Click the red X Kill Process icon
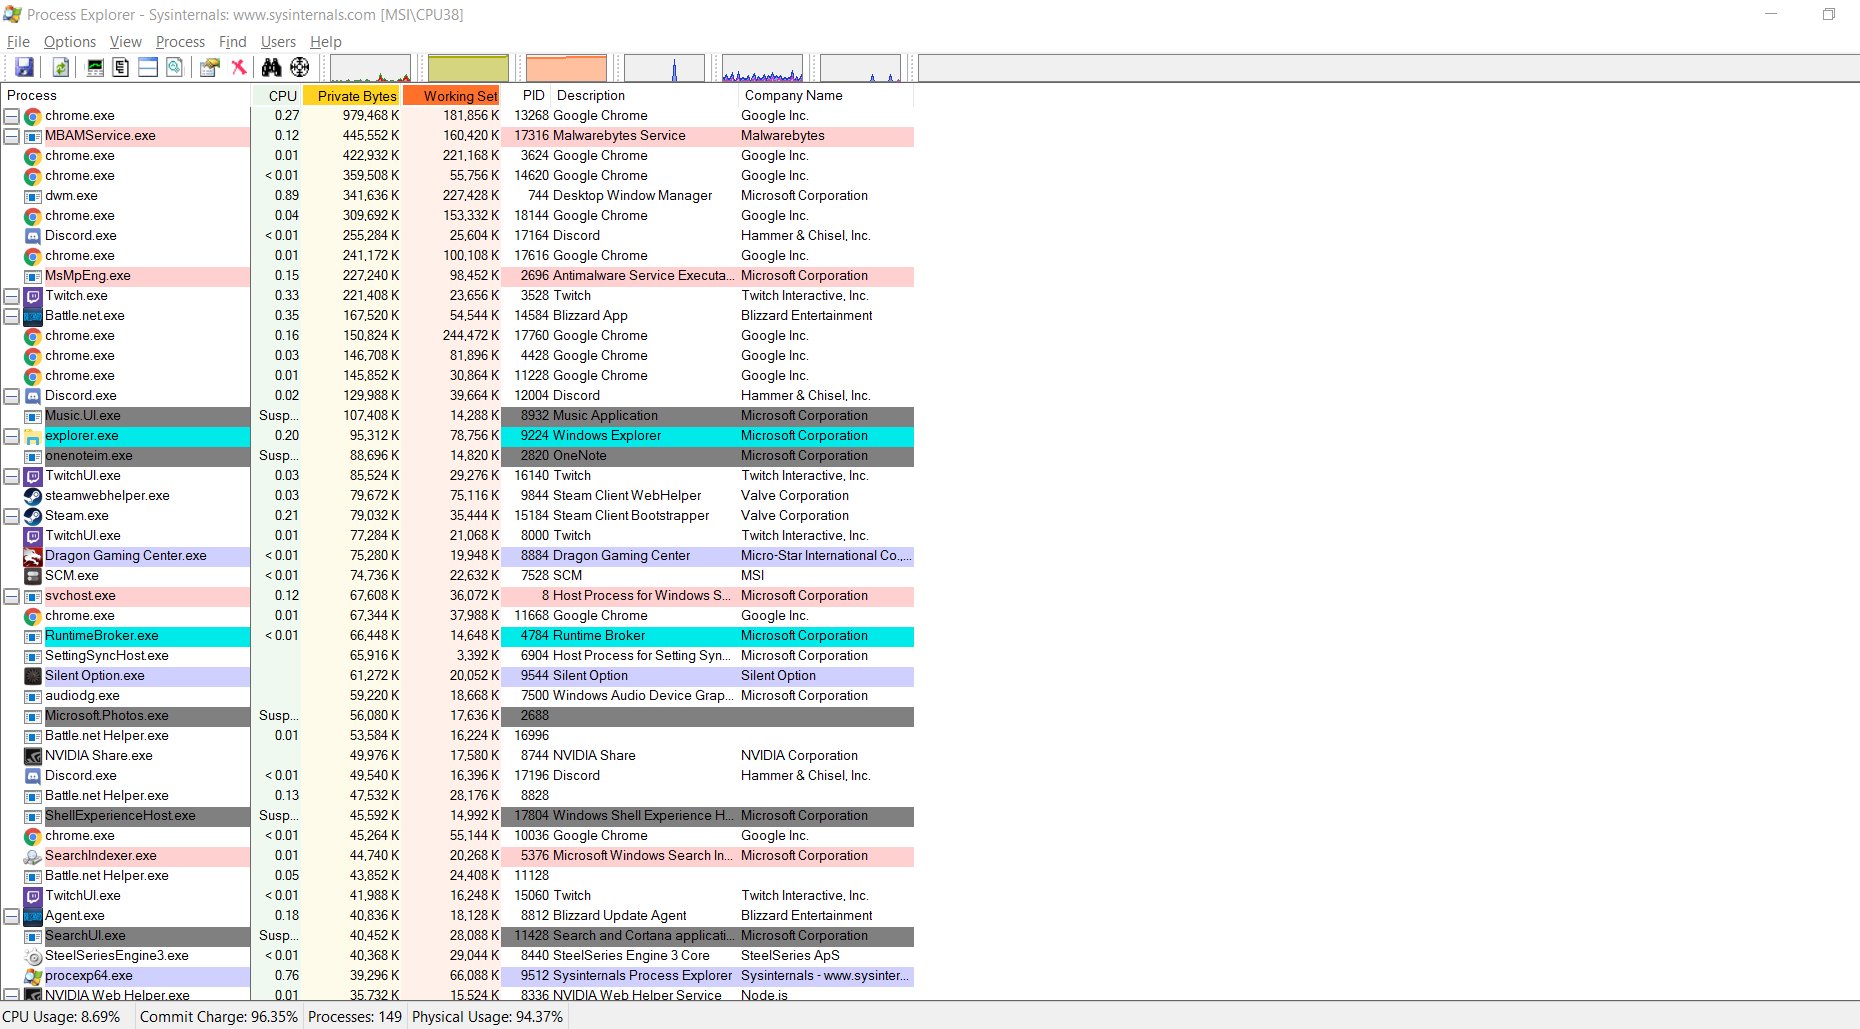This screenshot has height=1029, width=1860. (x=239, y=67)
